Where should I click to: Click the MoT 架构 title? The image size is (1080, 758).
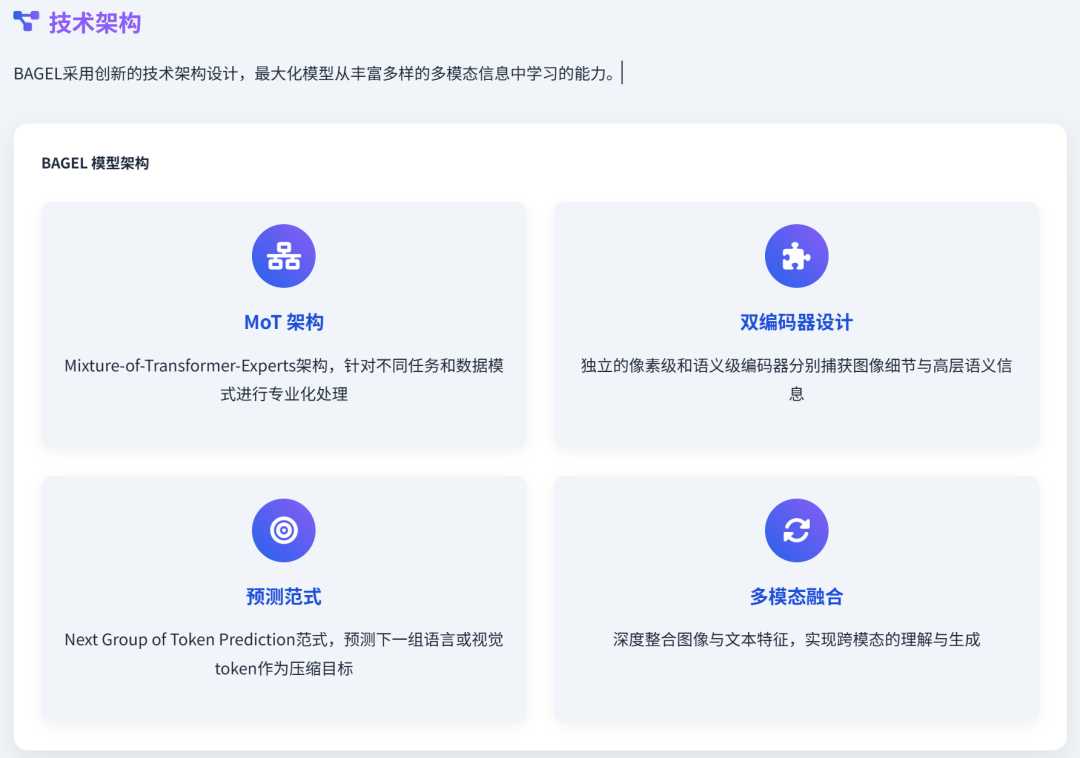284,322
